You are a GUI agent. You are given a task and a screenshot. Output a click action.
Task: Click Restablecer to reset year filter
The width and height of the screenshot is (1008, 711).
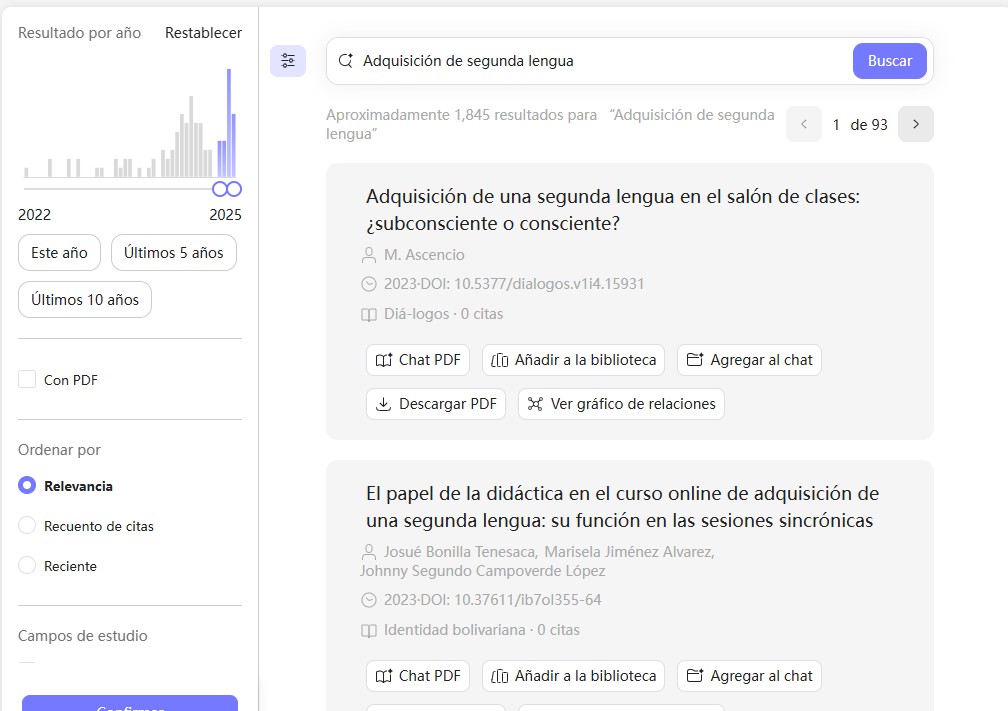coord(203,33)
